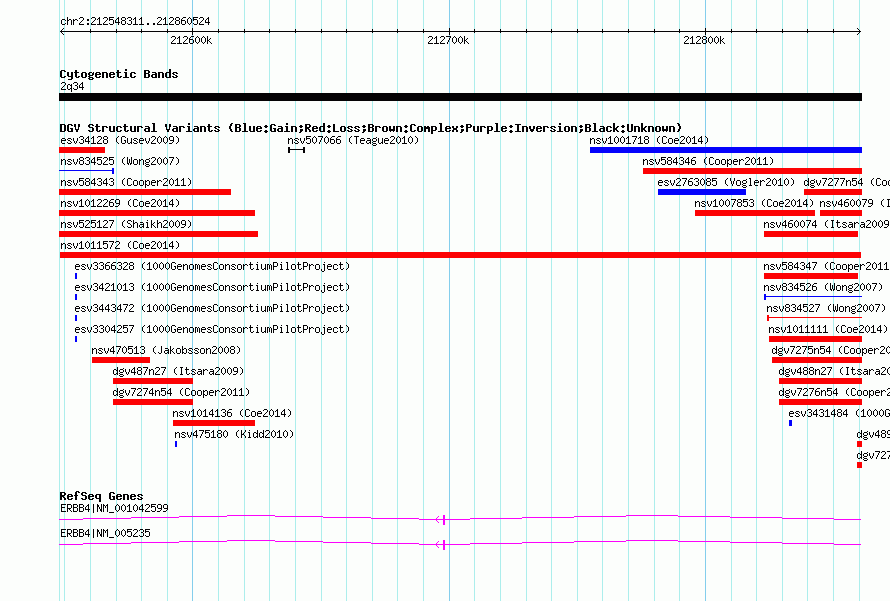Click nsv1012269 (Coe2014) label
This screenshot has width=890, height=601.
pyautogui.click(x=120, y=203)
